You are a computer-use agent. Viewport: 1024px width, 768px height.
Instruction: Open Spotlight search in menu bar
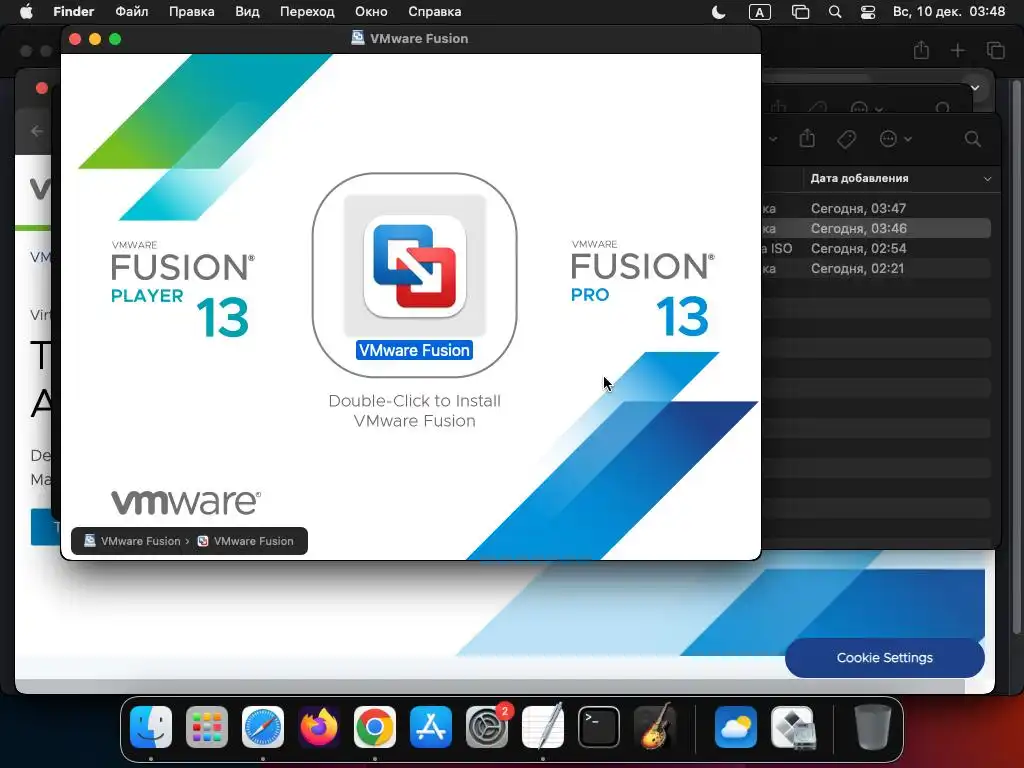[x=835, y=12]
